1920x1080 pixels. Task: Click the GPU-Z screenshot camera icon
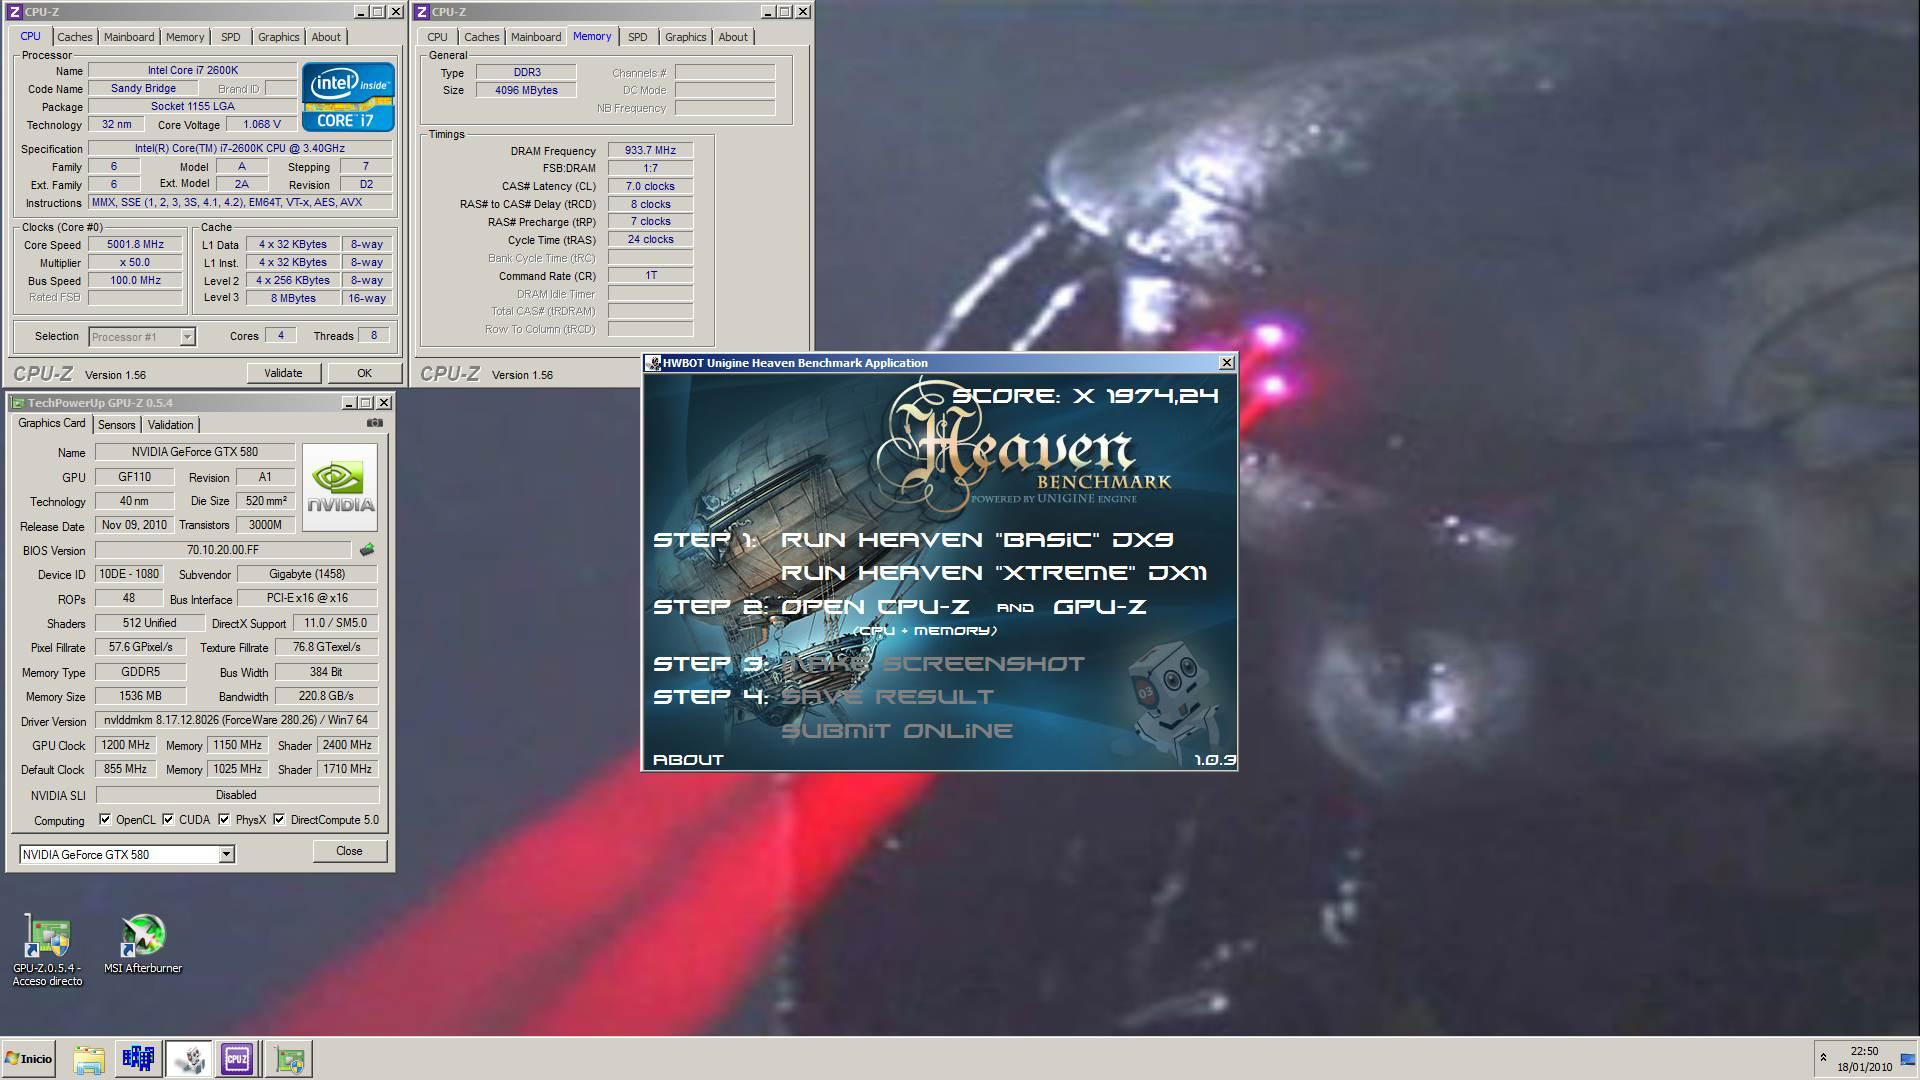click(374, 423)
